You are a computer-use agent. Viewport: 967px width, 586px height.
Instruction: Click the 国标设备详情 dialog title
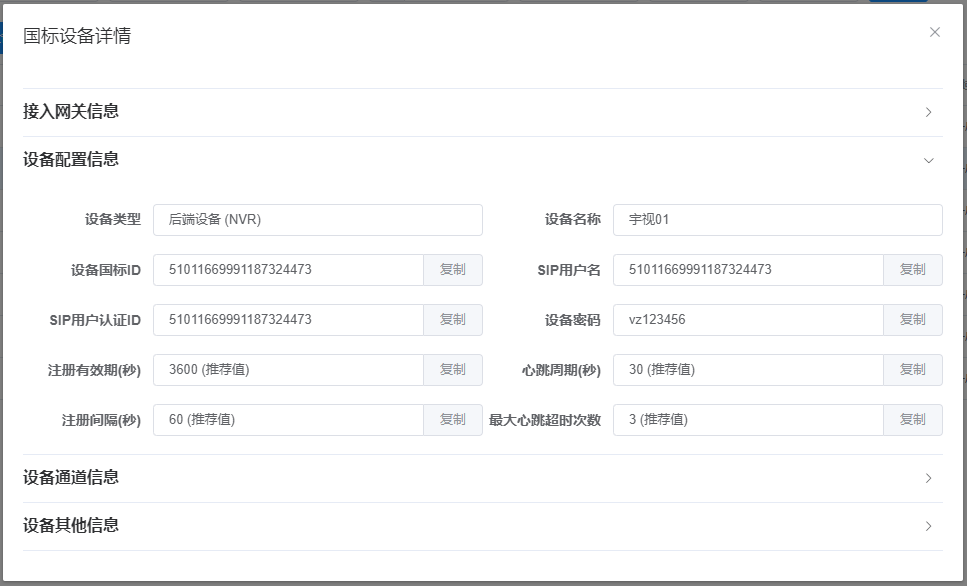point(77,36)
